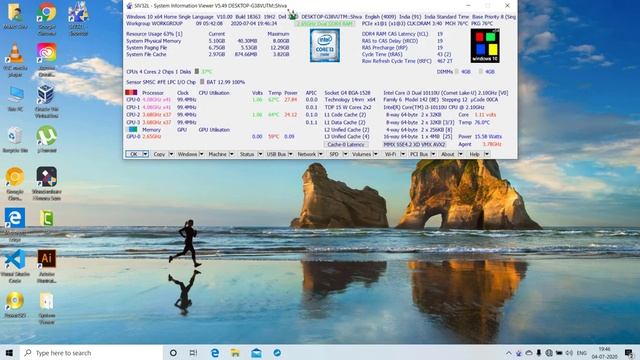Expand the PCI Bus dropdown arrow
The width and height of the screenshot is (640, 360).
[433, 154]
